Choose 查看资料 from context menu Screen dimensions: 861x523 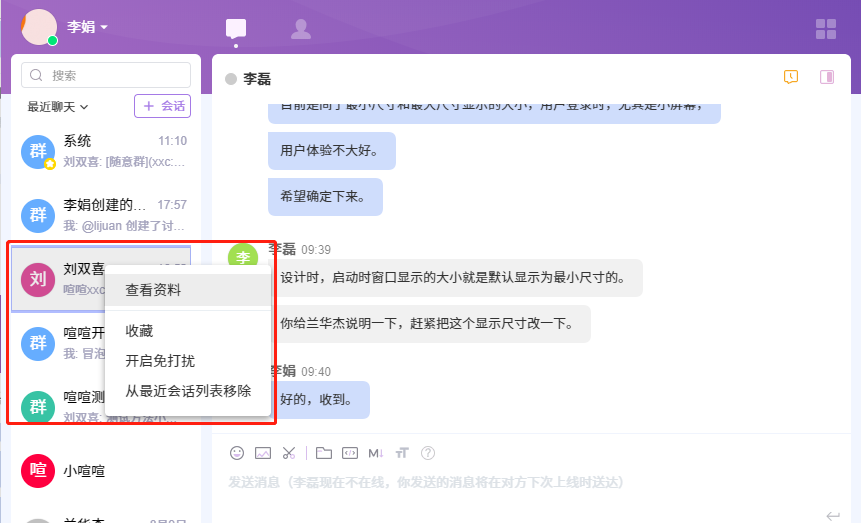(x=153, y=290)
